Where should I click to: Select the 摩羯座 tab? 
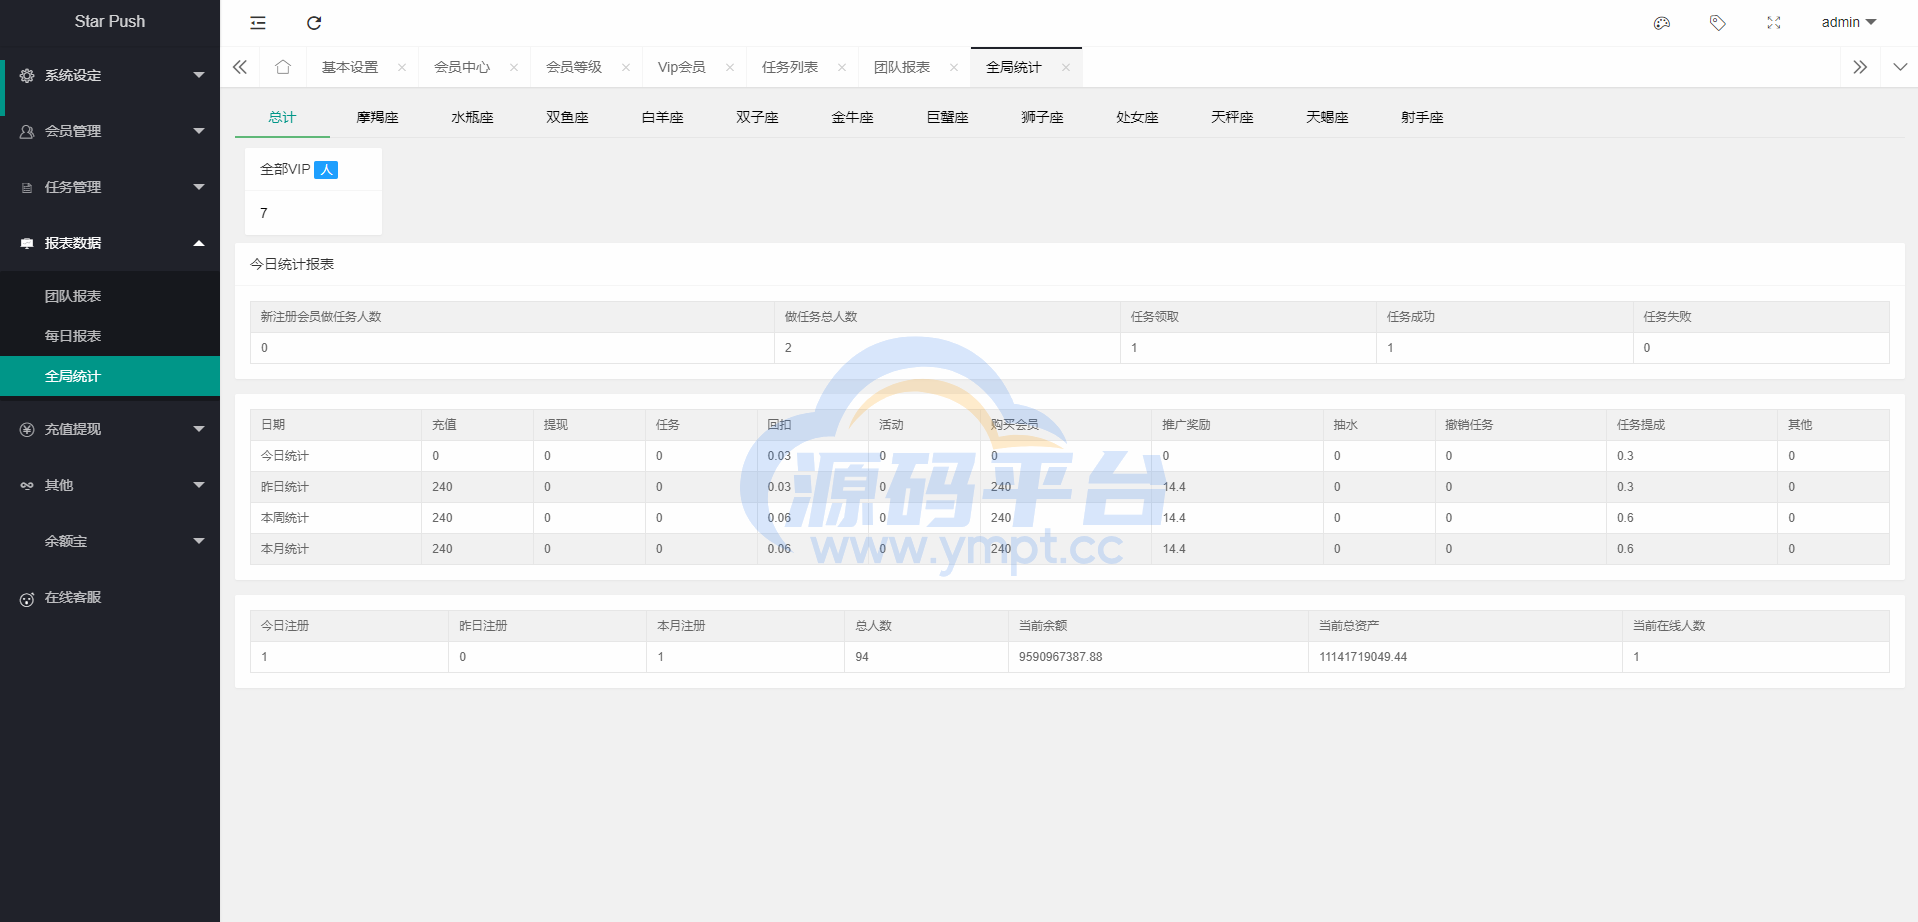[377, 117]
